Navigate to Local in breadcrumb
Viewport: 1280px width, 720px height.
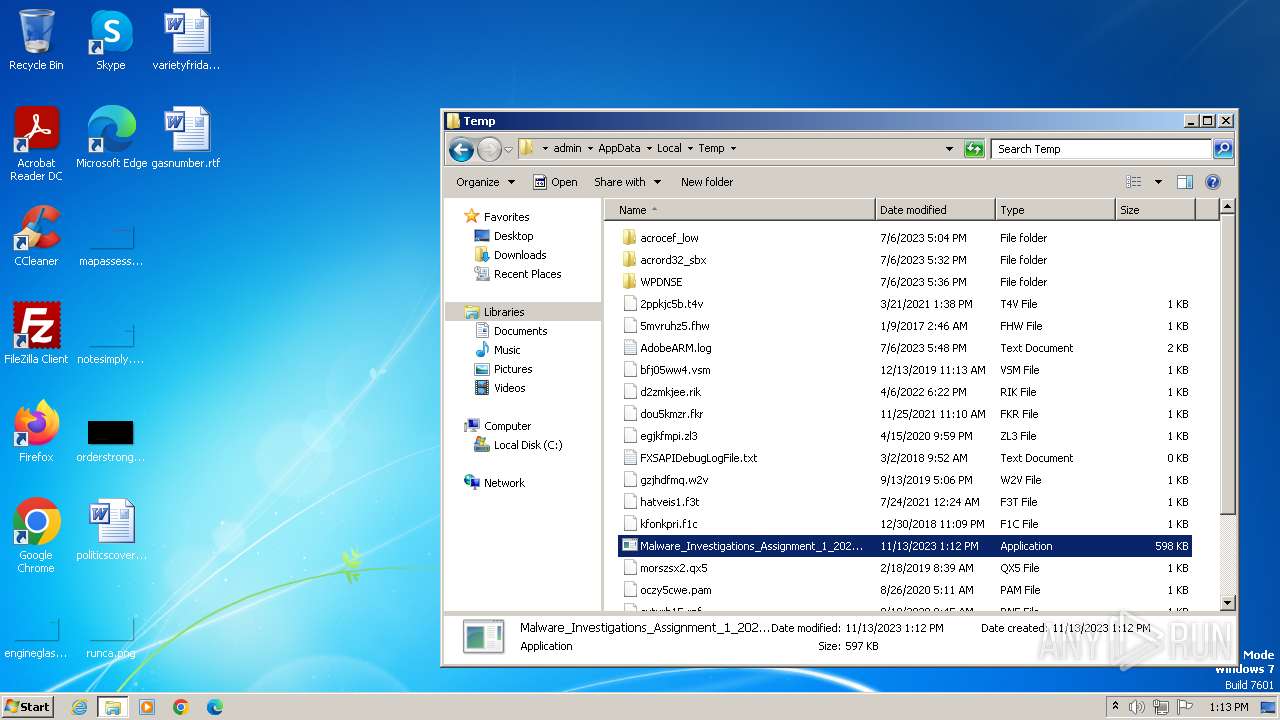[669, 148]
